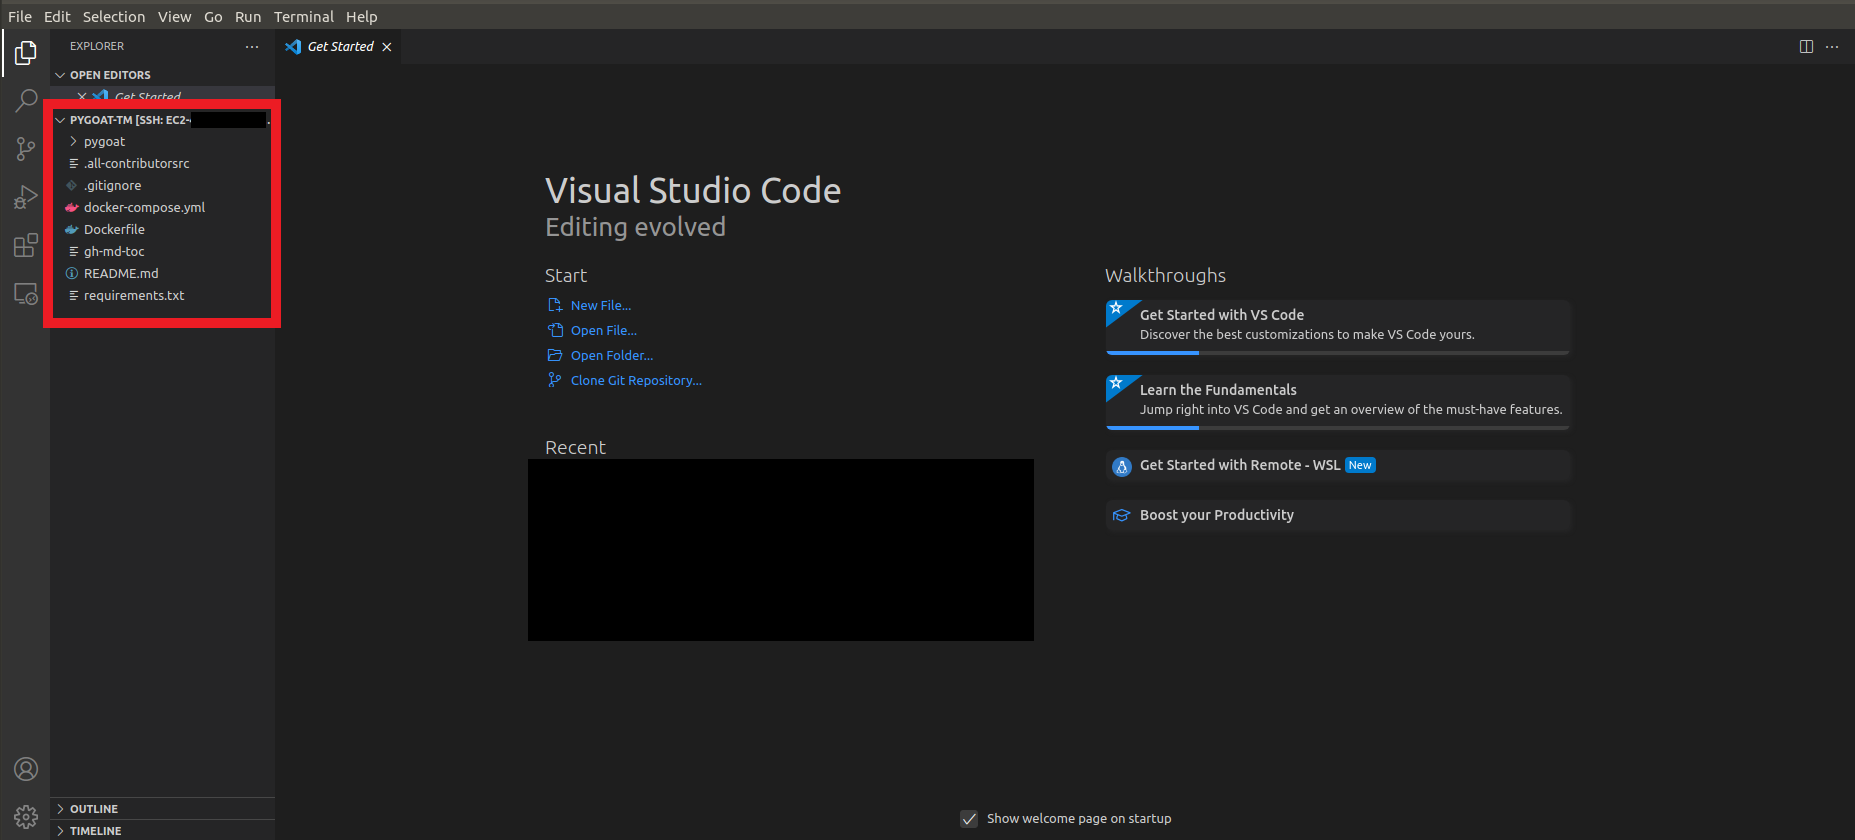Screen dimensions: 1855x840
Task: Click the Remote - WSL walkthrough icon
Action: [1122, 466]
